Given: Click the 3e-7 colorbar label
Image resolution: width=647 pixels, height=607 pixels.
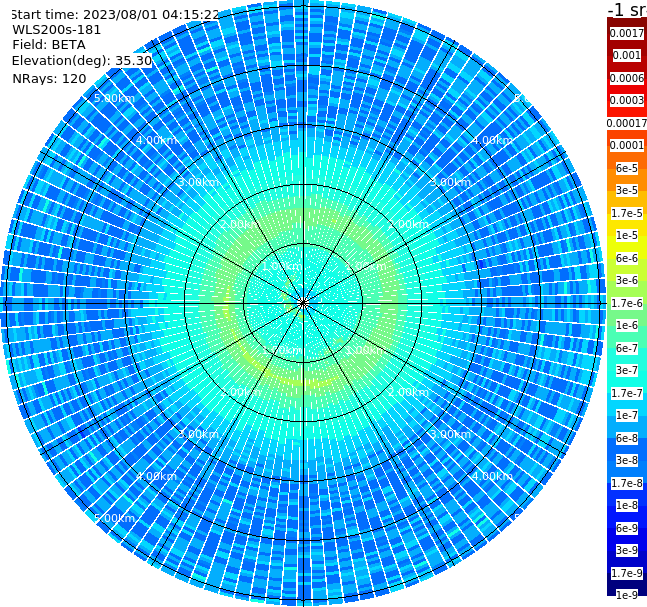Looking at the screenshot, I should point(627,370).
